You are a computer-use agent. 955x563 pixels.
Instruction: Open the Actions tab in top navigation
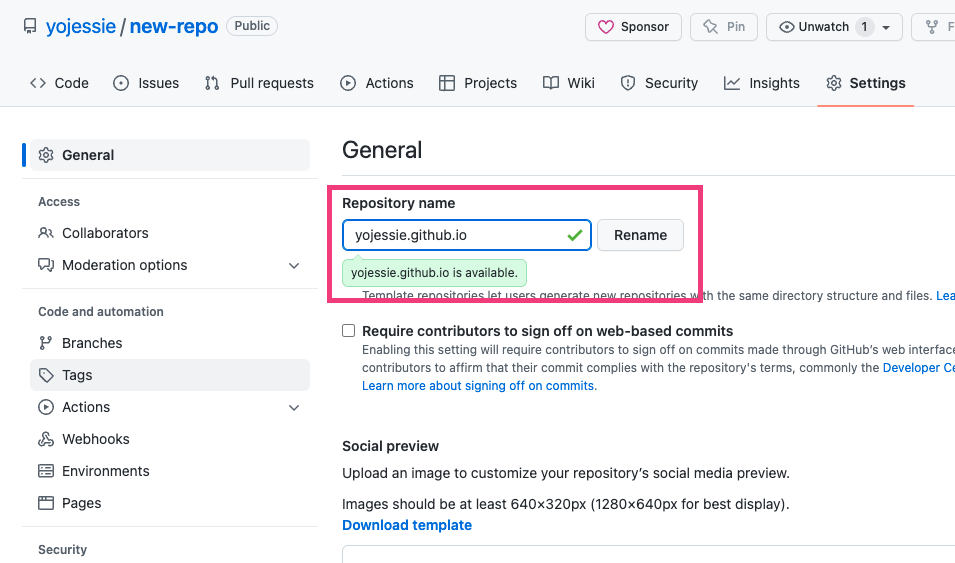[377, 83]
